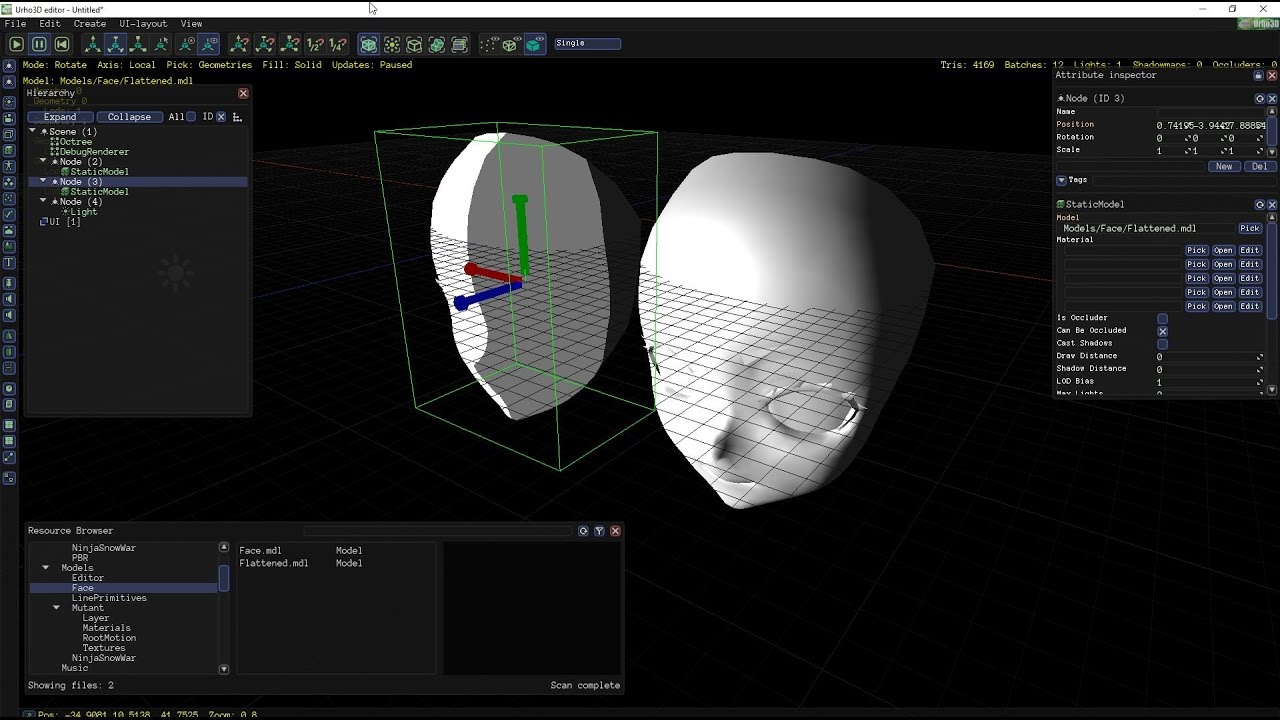Image resolution: width=1280 pixels, height=720 pixels.
Task: Click hierarchy tree options icon beside ID
Action: click(x=237, y=117)
